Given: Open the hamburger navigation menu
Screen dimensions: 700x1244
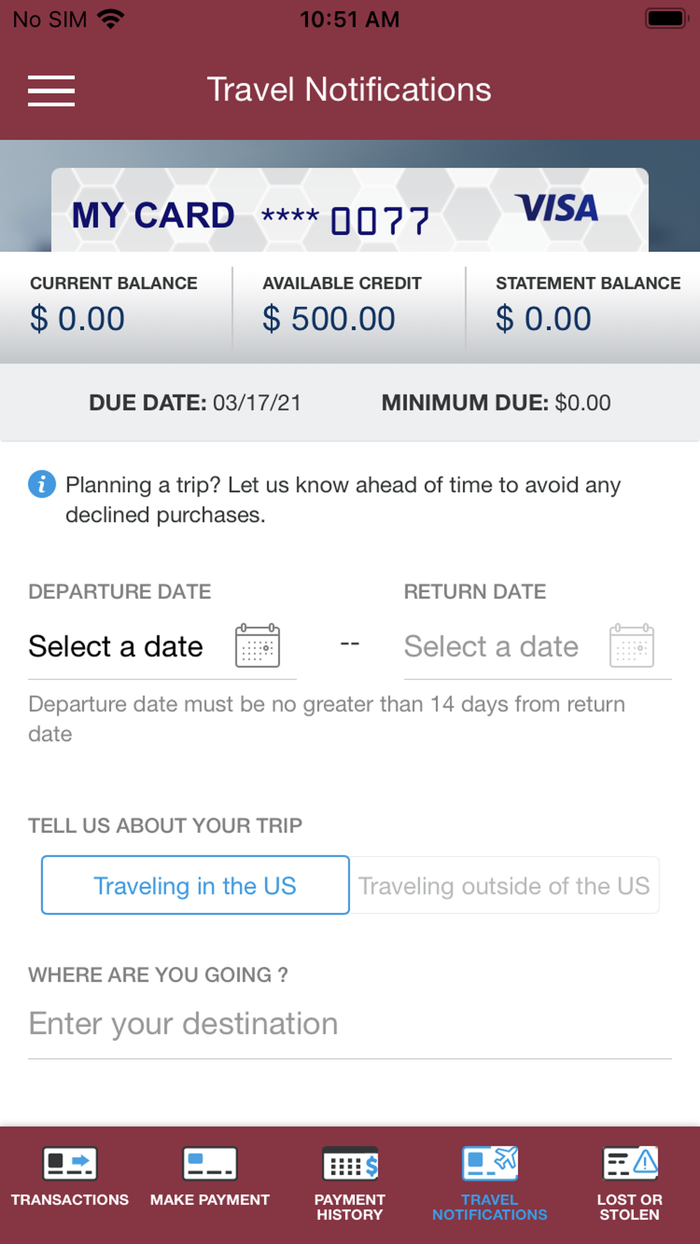Looking at the screenshot, I should [51, 90].
